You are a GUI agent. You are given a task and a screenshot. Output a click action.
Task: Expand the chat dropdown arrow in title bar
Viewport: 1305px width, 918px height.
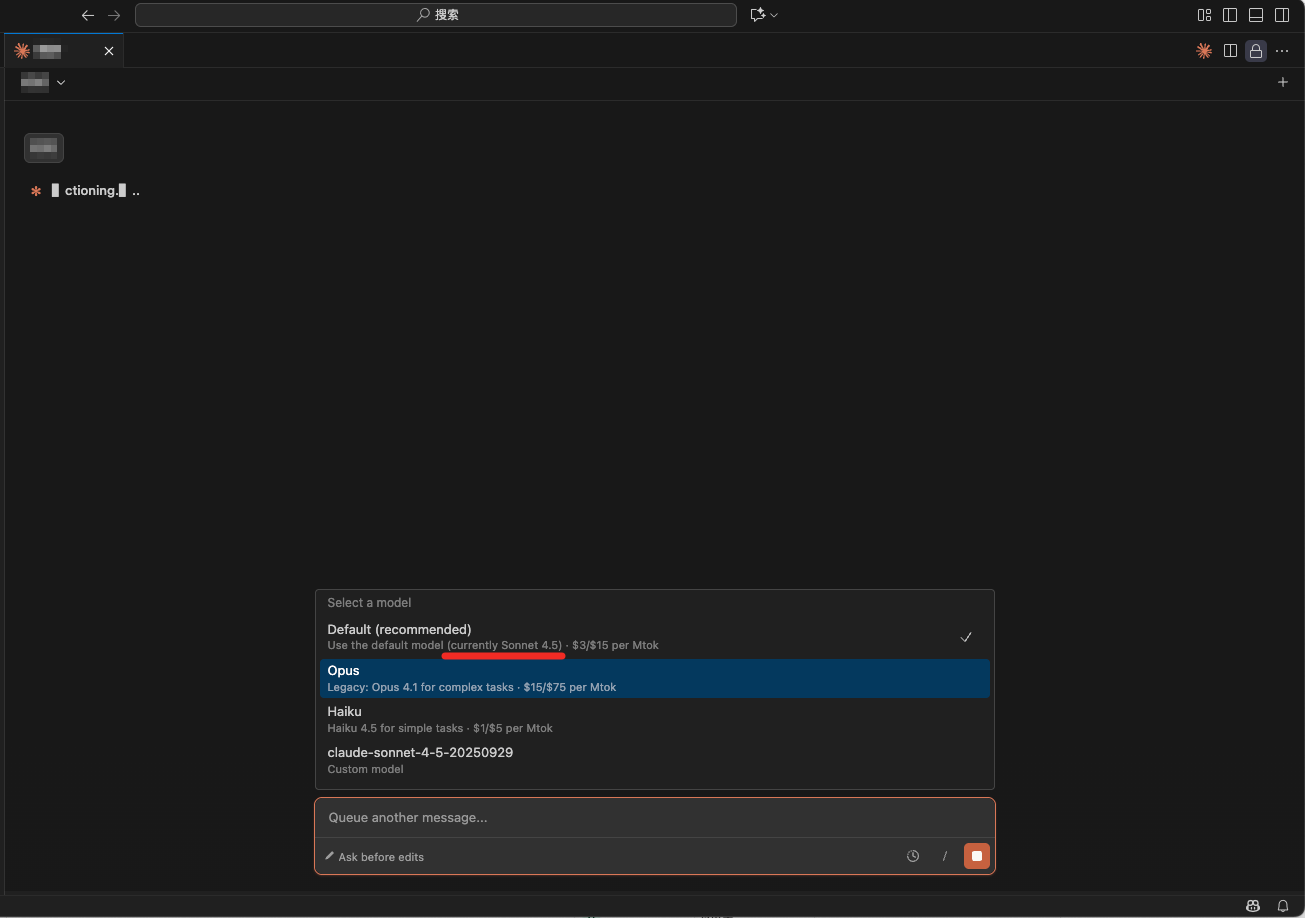point(774,15)
